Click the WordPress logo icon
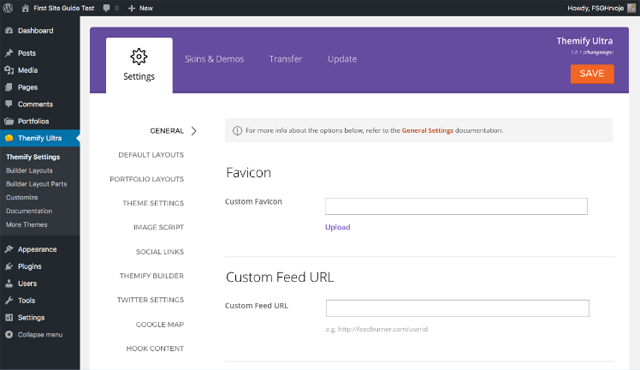 (8, 8)
